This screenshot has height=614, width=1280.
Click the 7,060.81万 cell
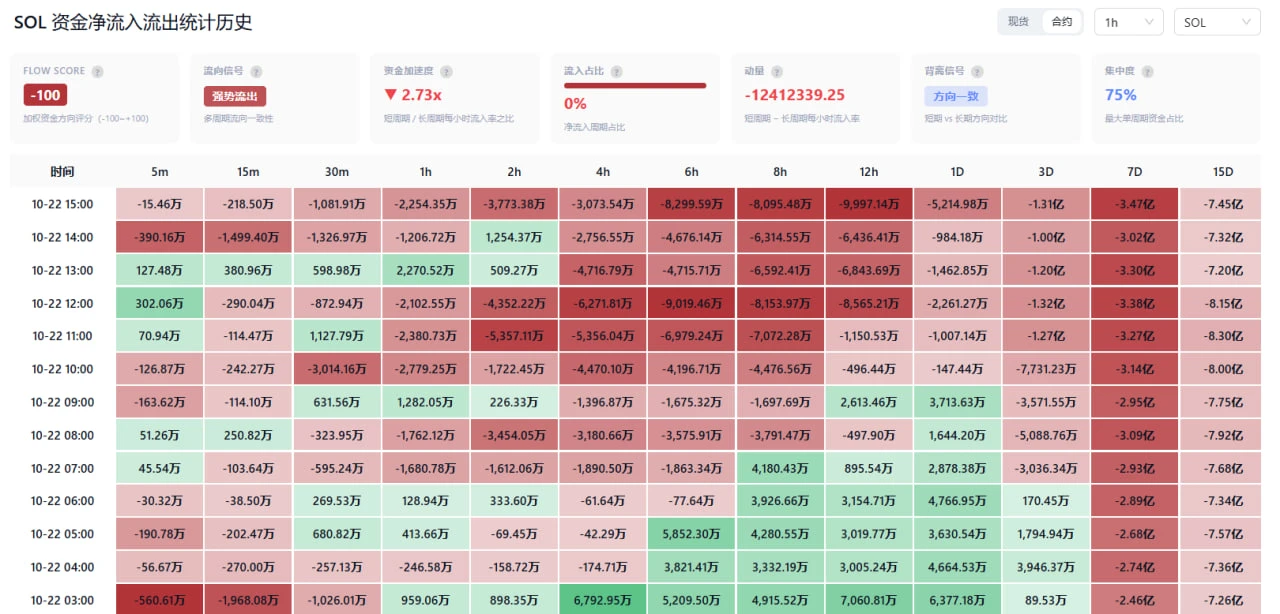(x=869, y=600)
